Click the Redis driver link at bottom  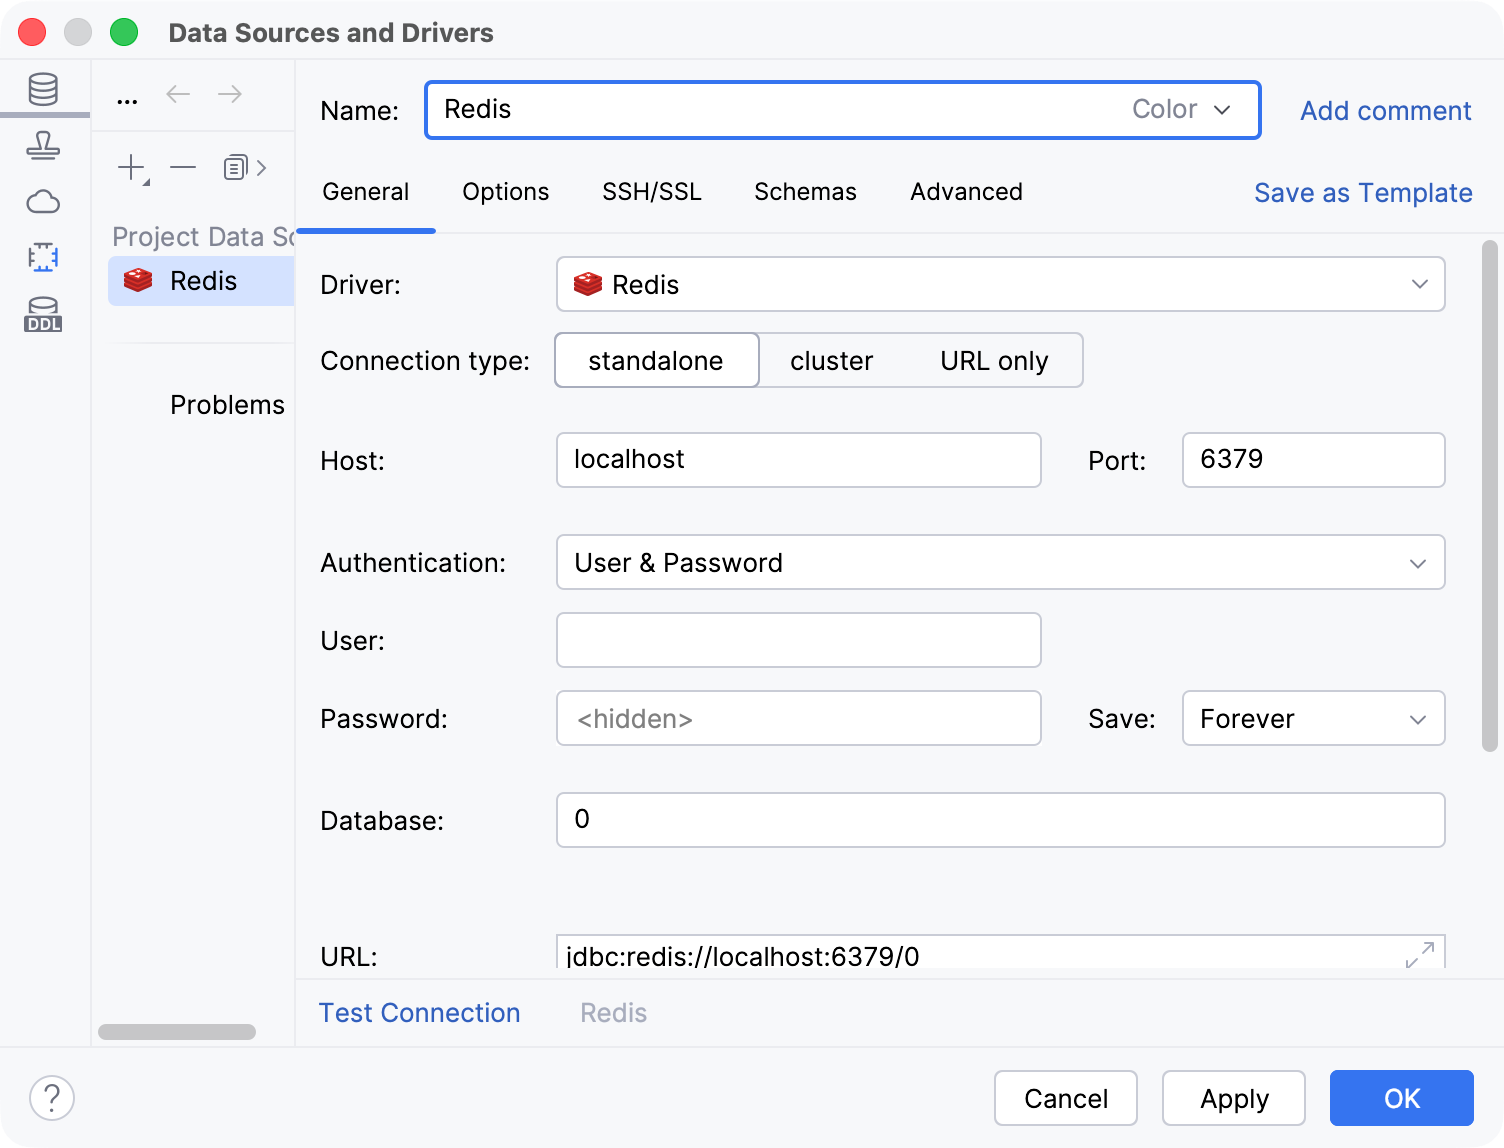(613, 1013)
